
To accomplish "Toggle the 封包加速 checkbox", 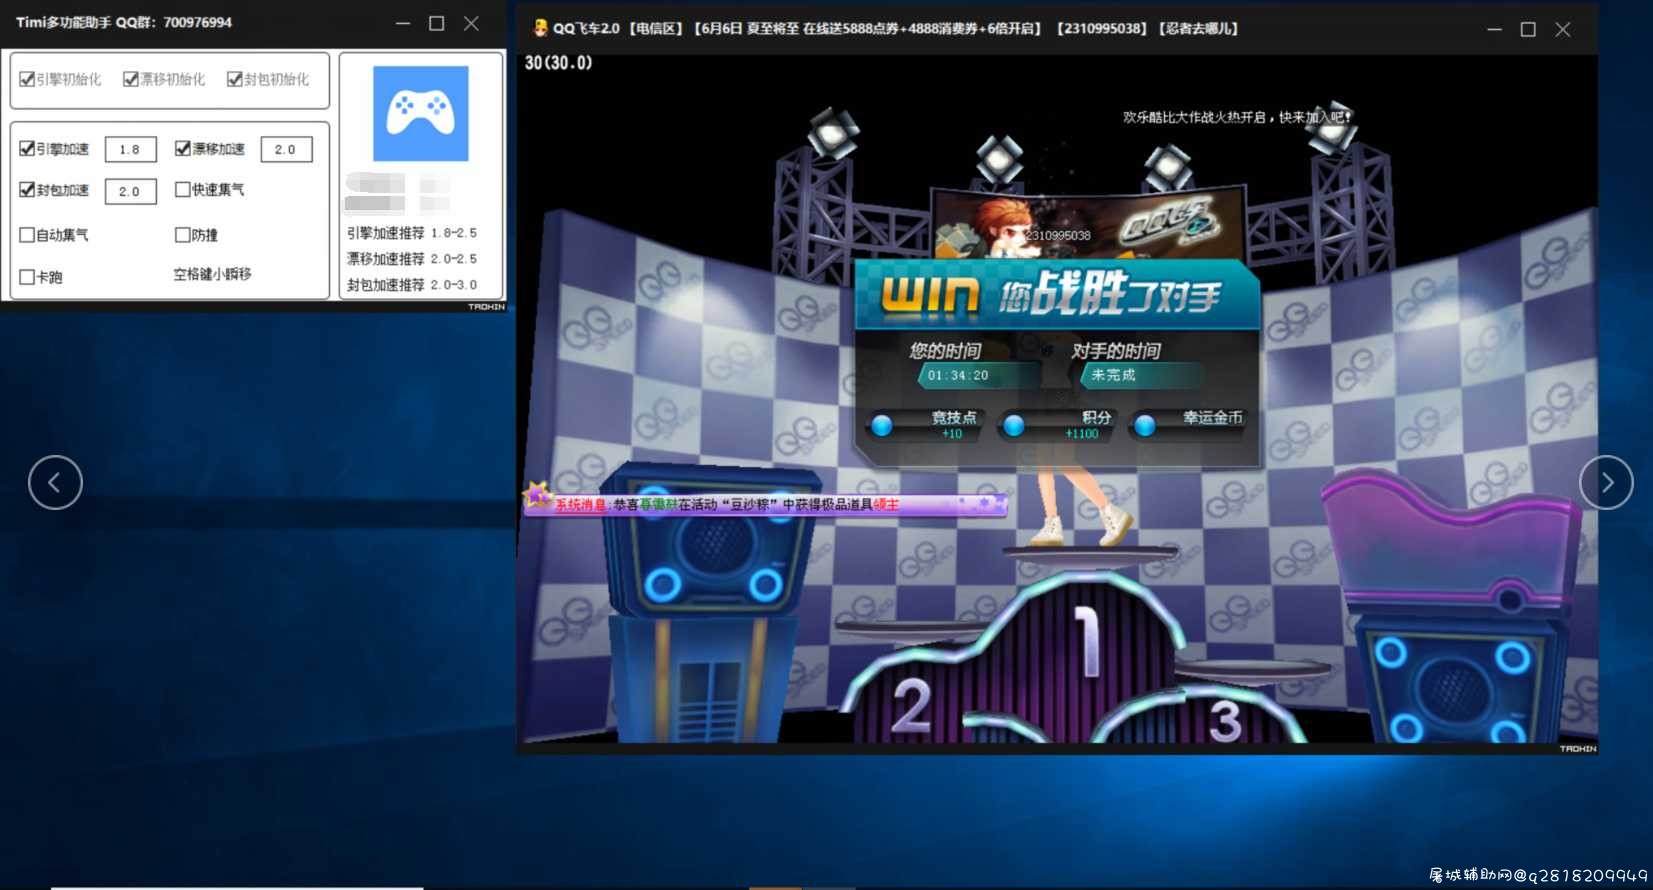I will (27, 189).
